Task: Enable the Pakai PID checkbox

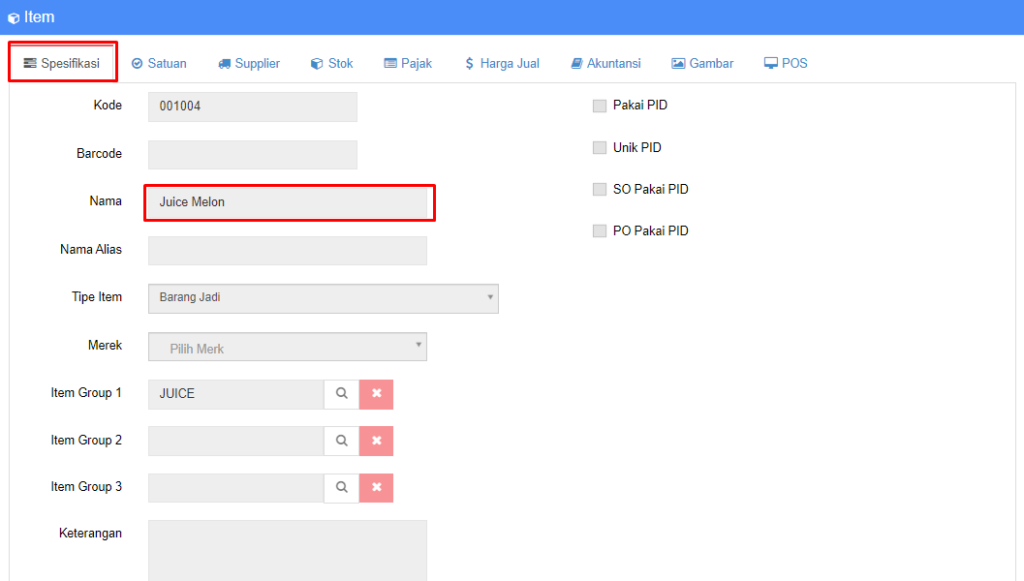Action: (600, 106)
